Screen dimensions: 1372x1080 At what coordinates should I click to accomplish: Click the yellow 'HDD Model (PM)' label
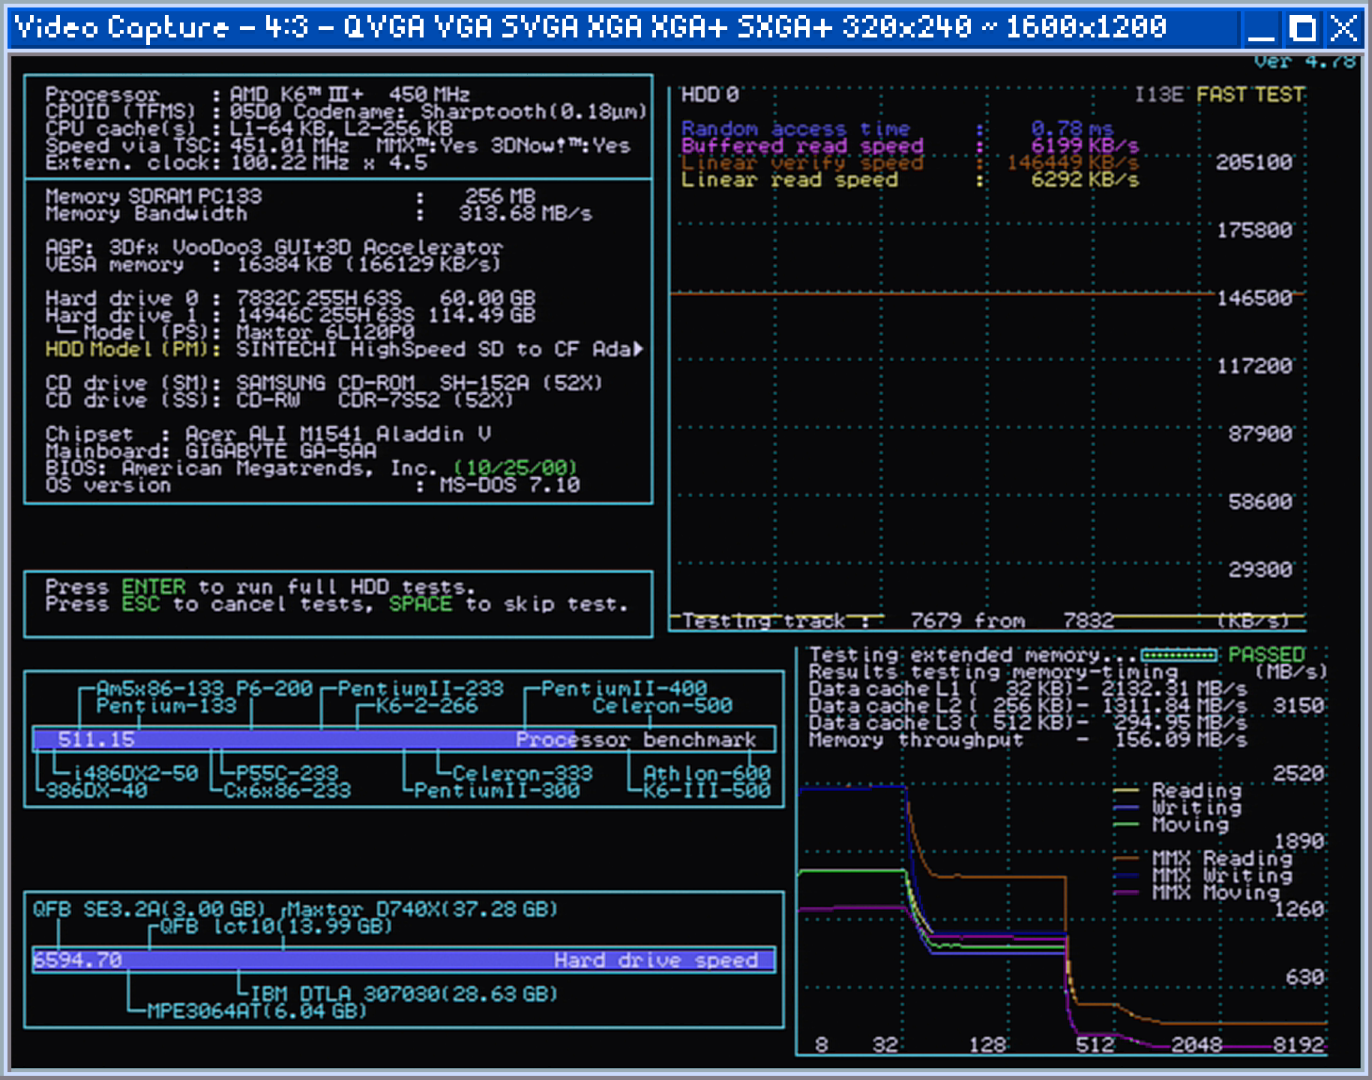click(132, 349)
